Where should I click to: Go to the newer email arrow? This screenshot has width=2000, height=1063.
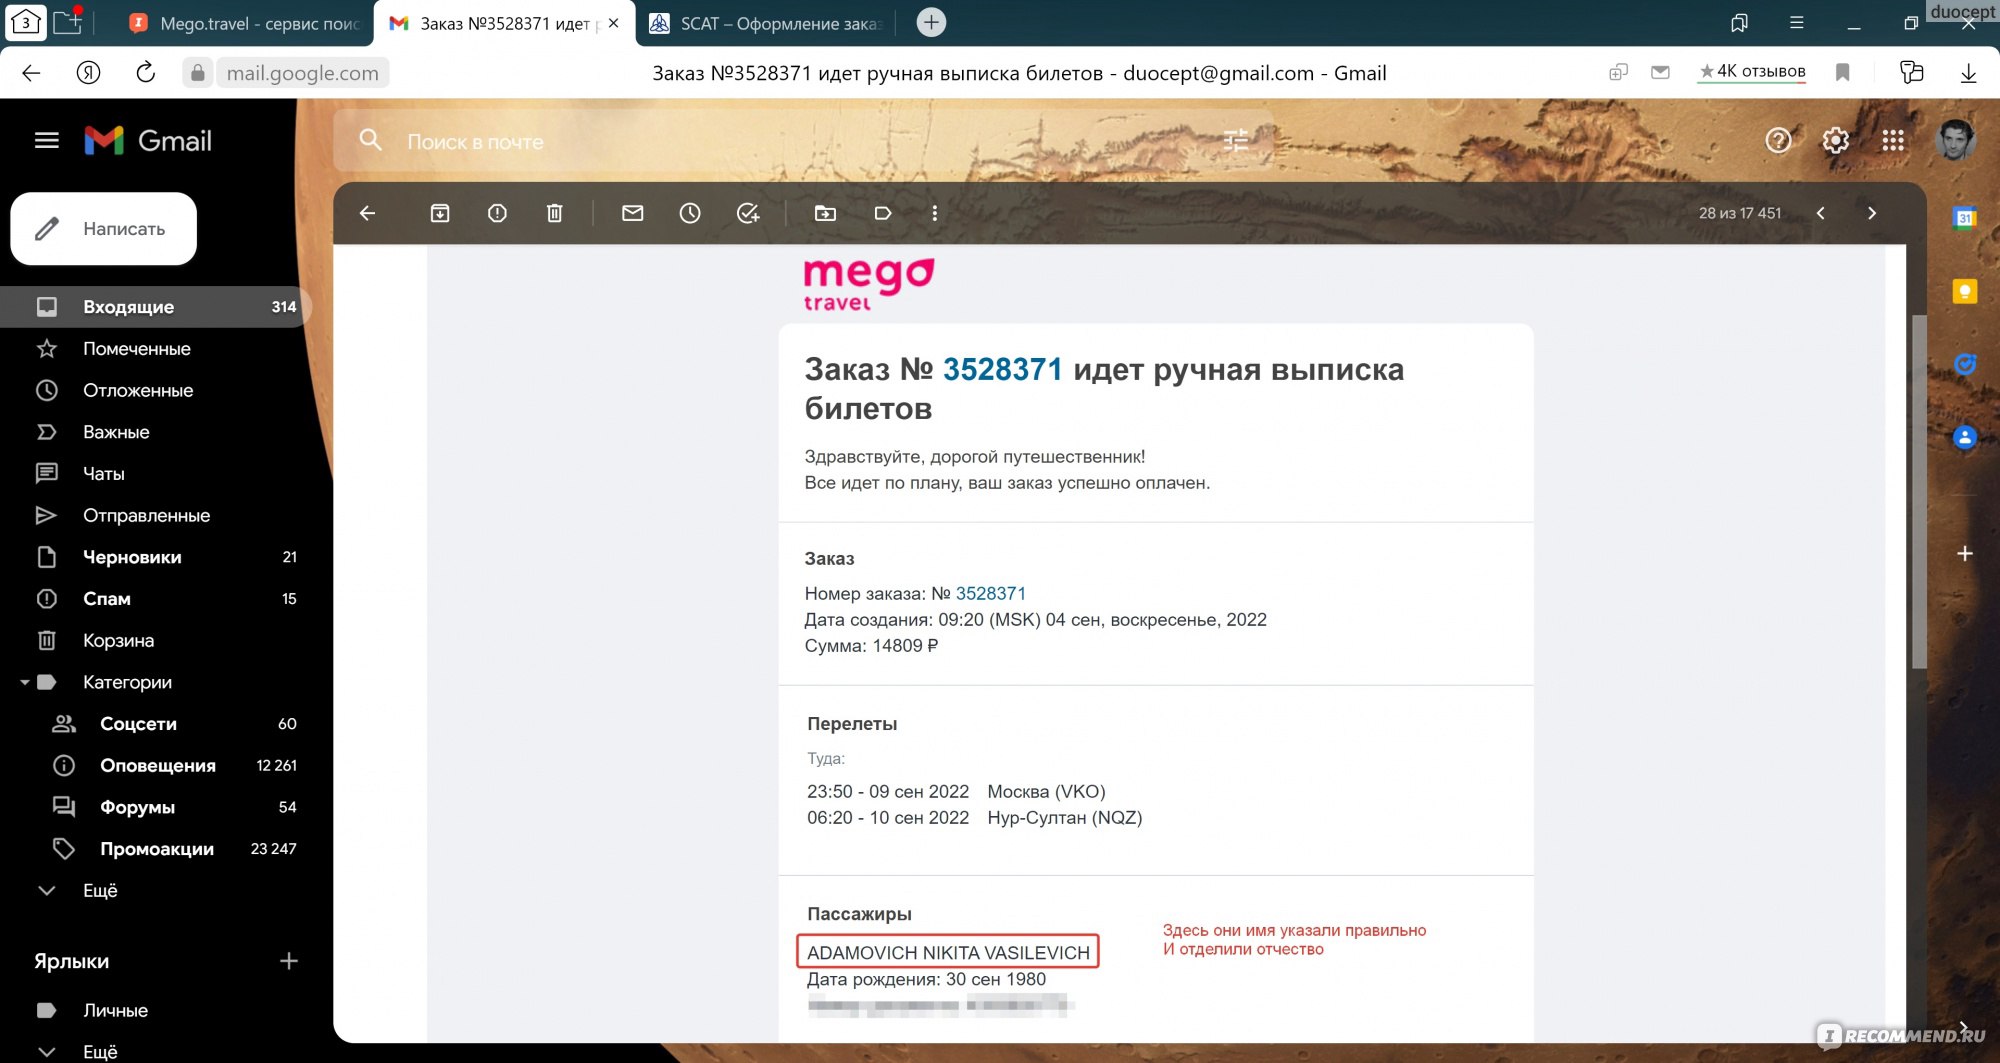(1821, 213)
